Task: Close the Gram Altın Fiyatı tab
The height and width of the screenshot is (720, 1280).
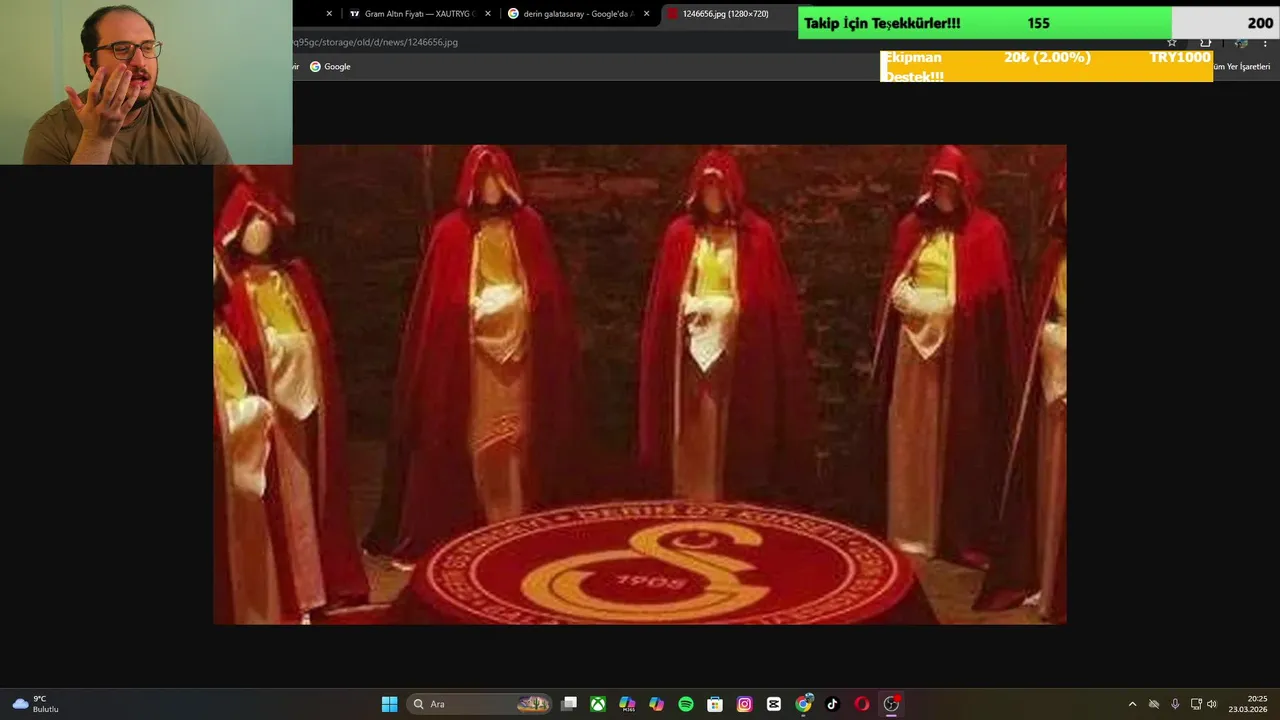Action: coord(488,14)
